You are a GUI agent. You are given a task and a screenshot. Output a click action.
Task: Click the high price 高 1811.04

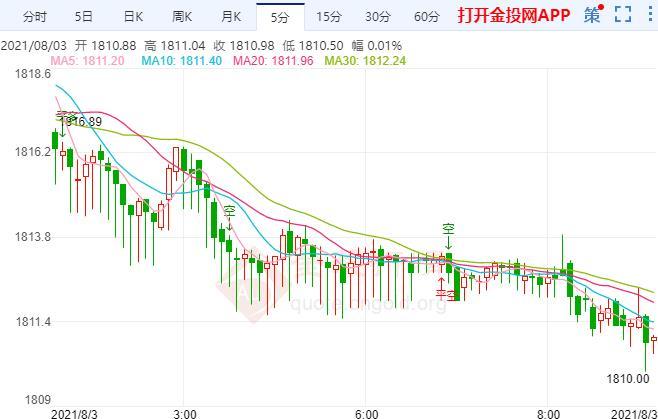pyautogui.click(x=175, y=45)
